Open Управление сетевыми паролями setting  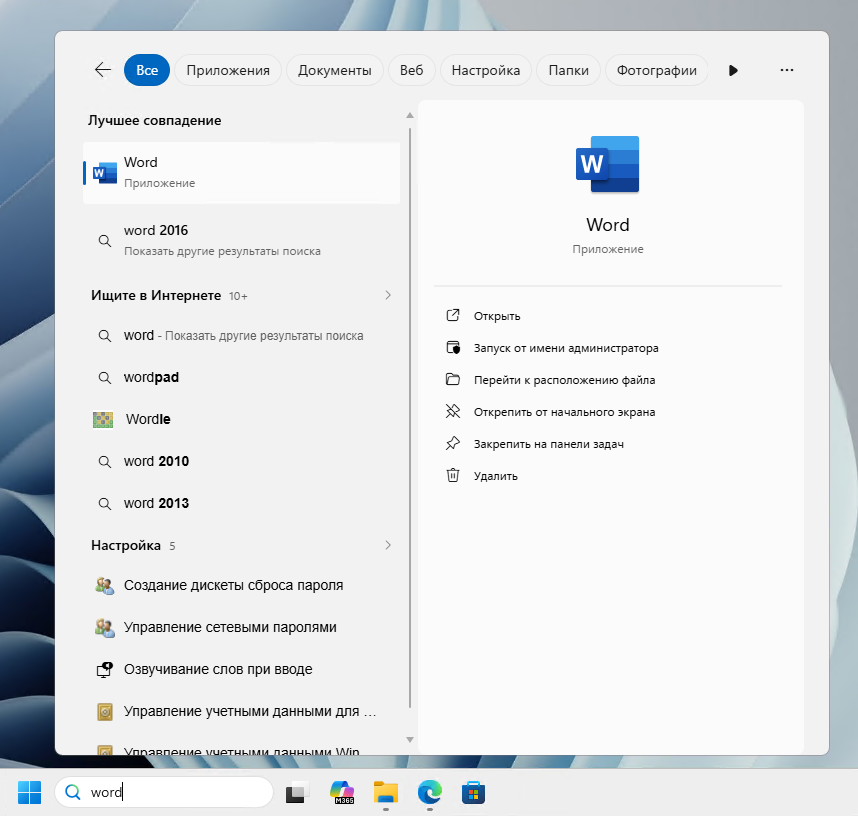coord(241,628)
